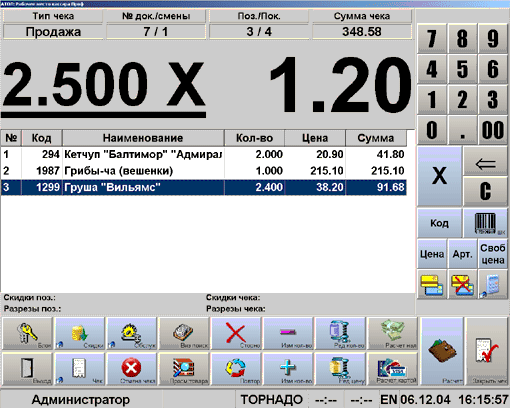
Task: Click the wallet Расчет button
Action: point(442,351)
